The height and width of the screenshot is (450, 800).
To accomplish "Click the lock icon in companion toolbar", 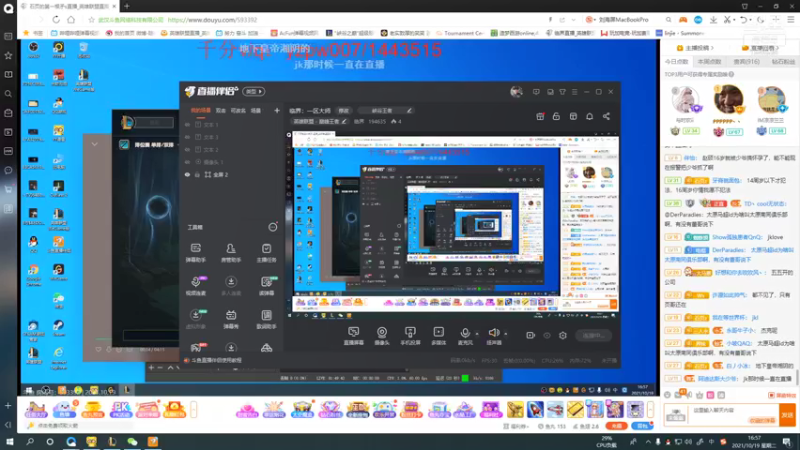I will [556, 116].
